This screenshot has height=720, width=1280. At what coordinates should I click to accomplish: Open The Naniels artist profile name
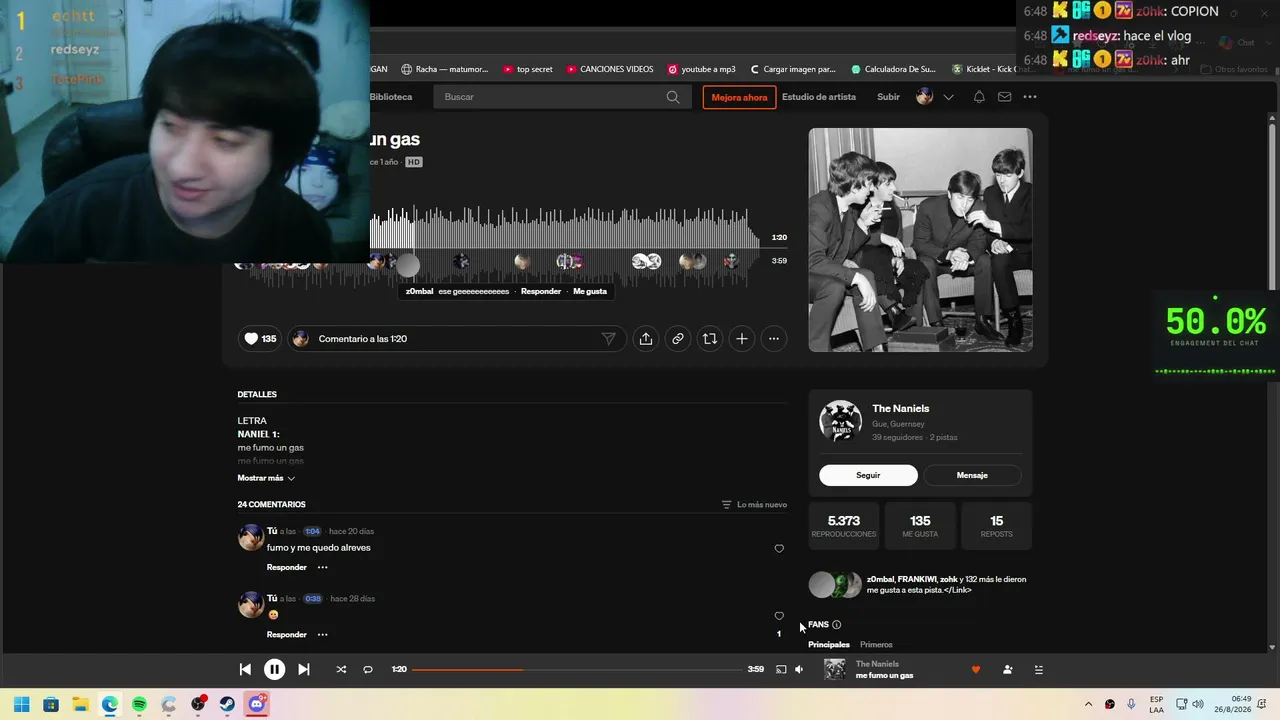pyautogui.click(x=901, y=409)
